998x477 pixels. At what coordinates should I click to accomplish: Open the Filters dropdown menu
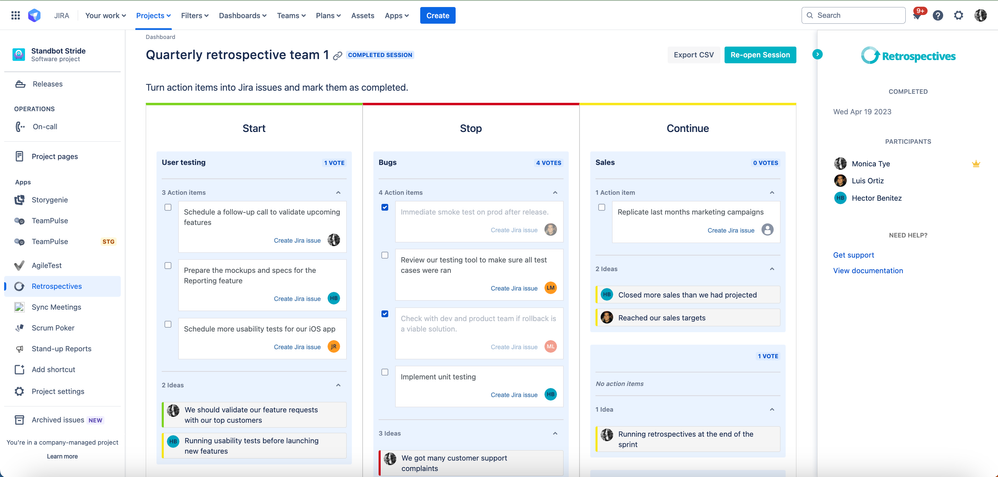click(x=195, y=15)
